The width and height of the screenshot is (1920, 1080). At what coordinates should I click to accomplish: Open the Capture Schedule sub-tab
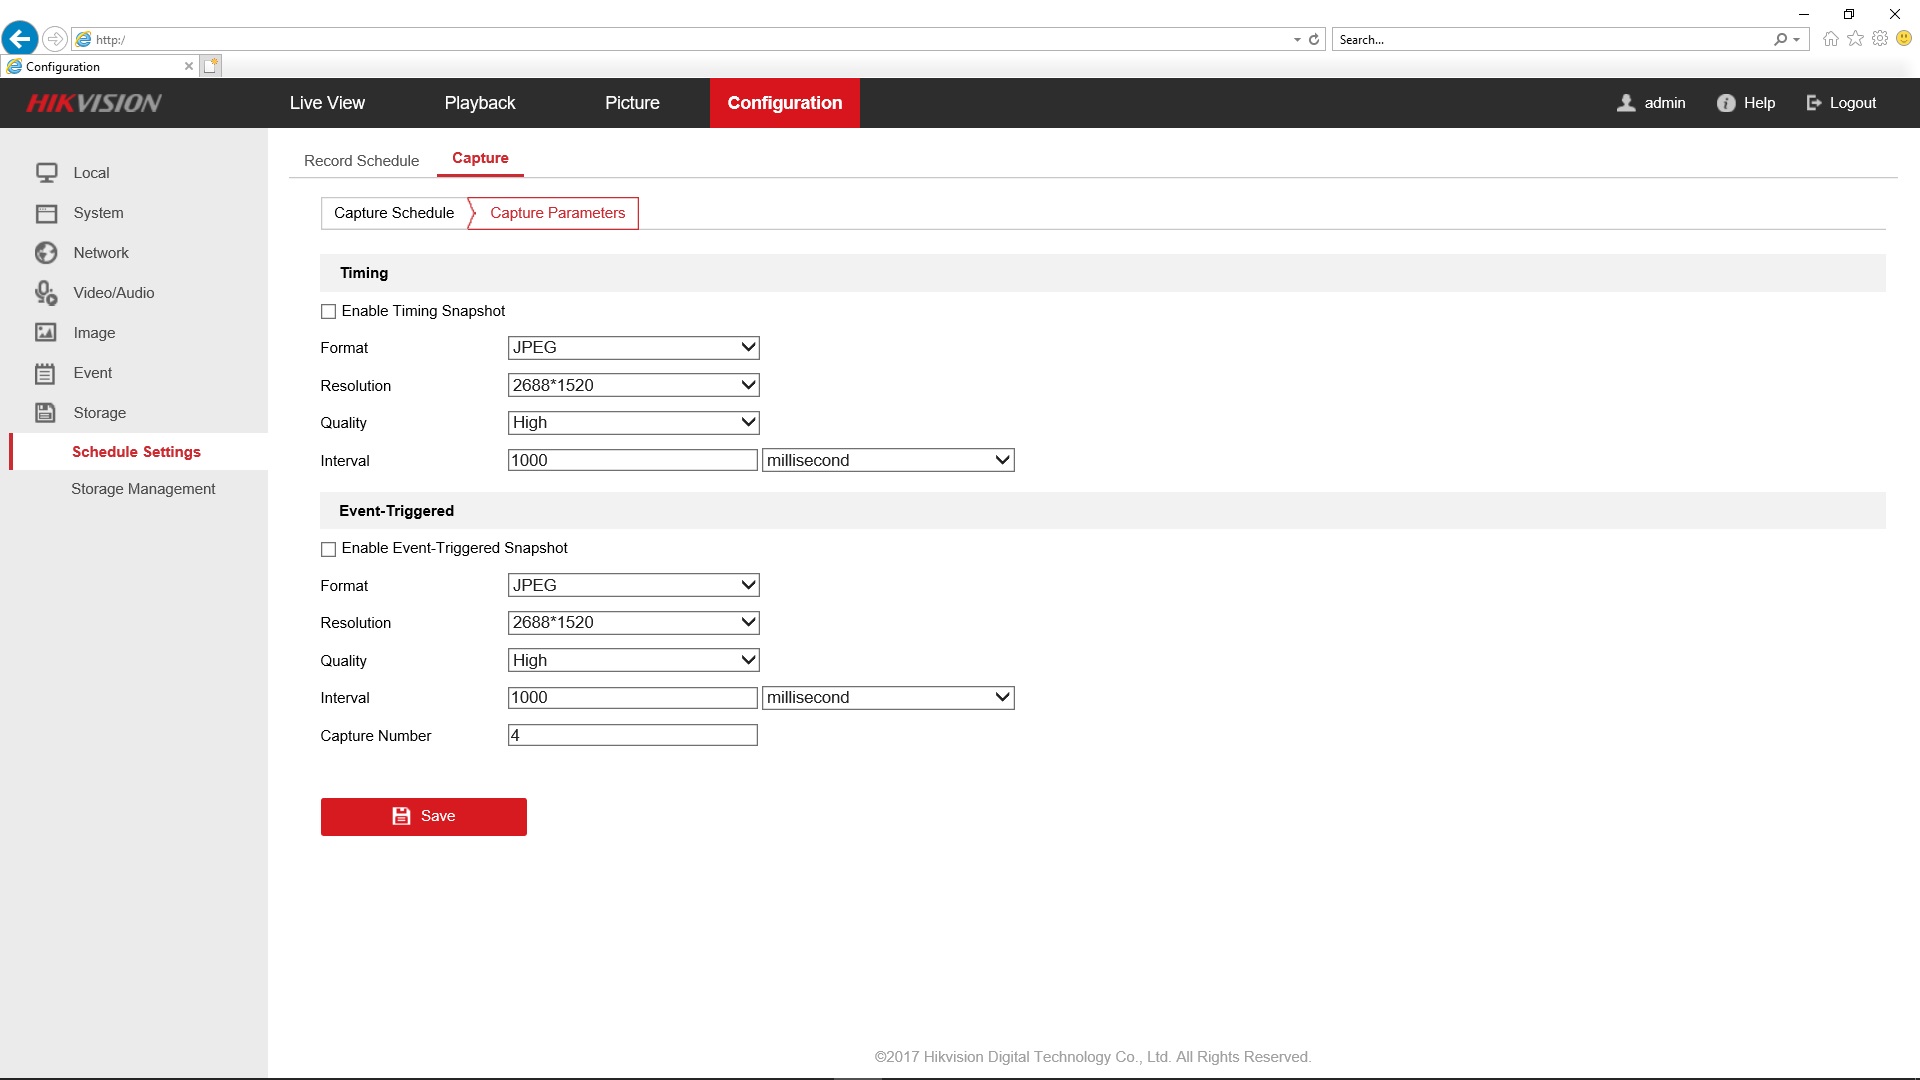coord(394,213)
